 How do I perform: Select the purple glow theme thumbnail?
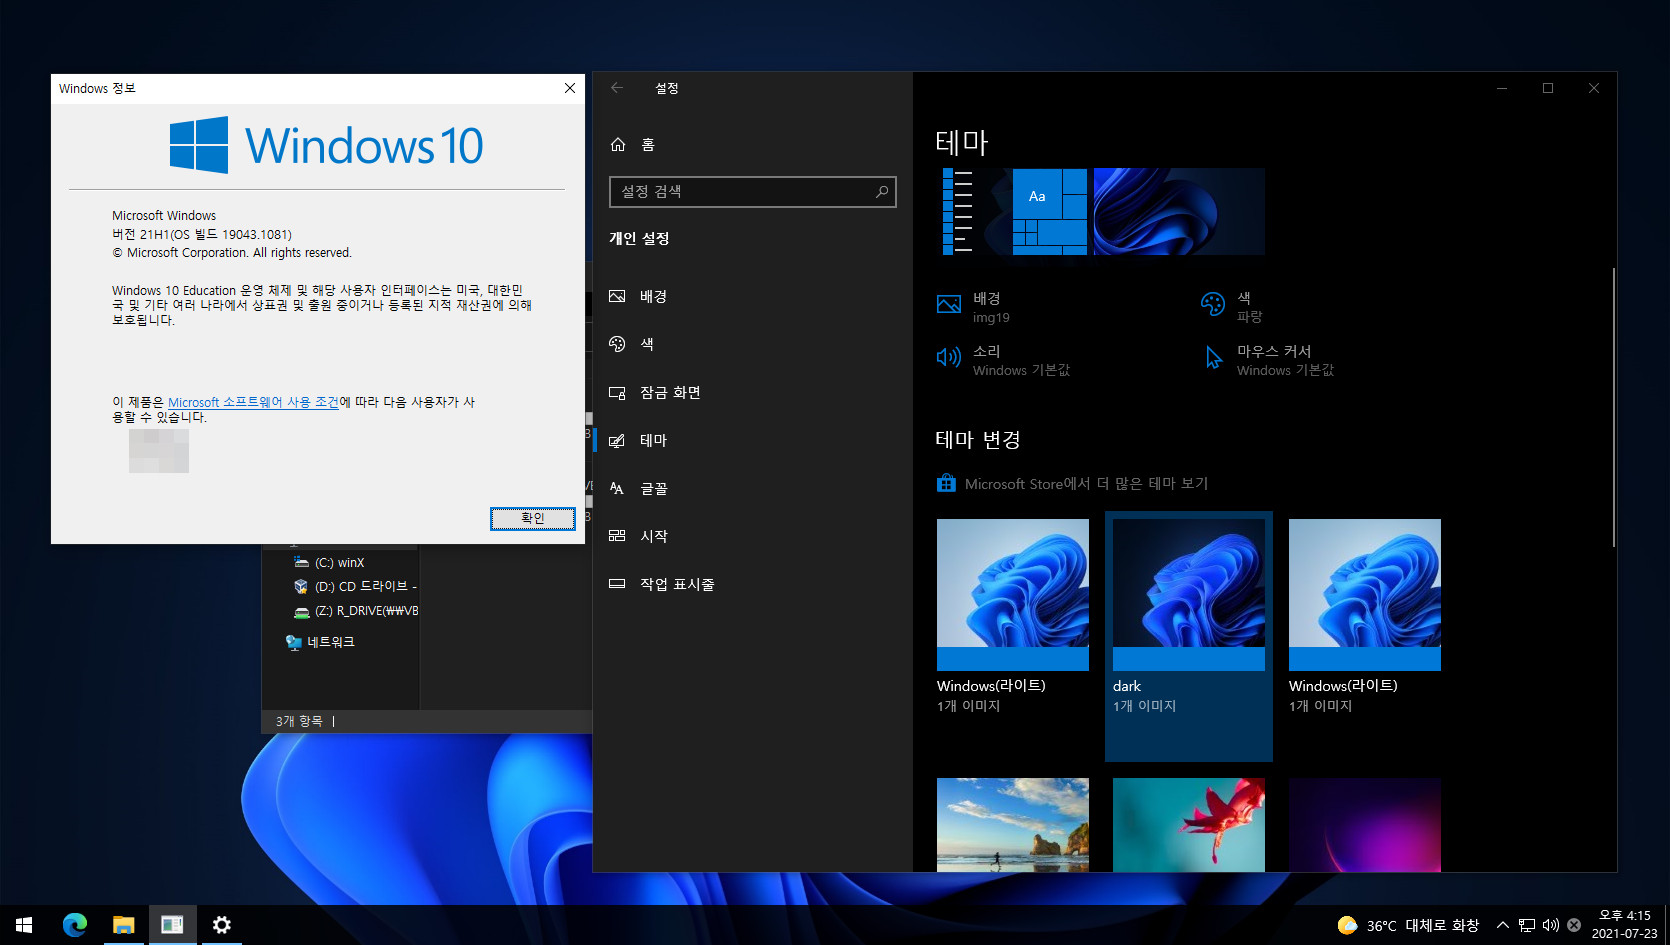(x=1365, y=824)
